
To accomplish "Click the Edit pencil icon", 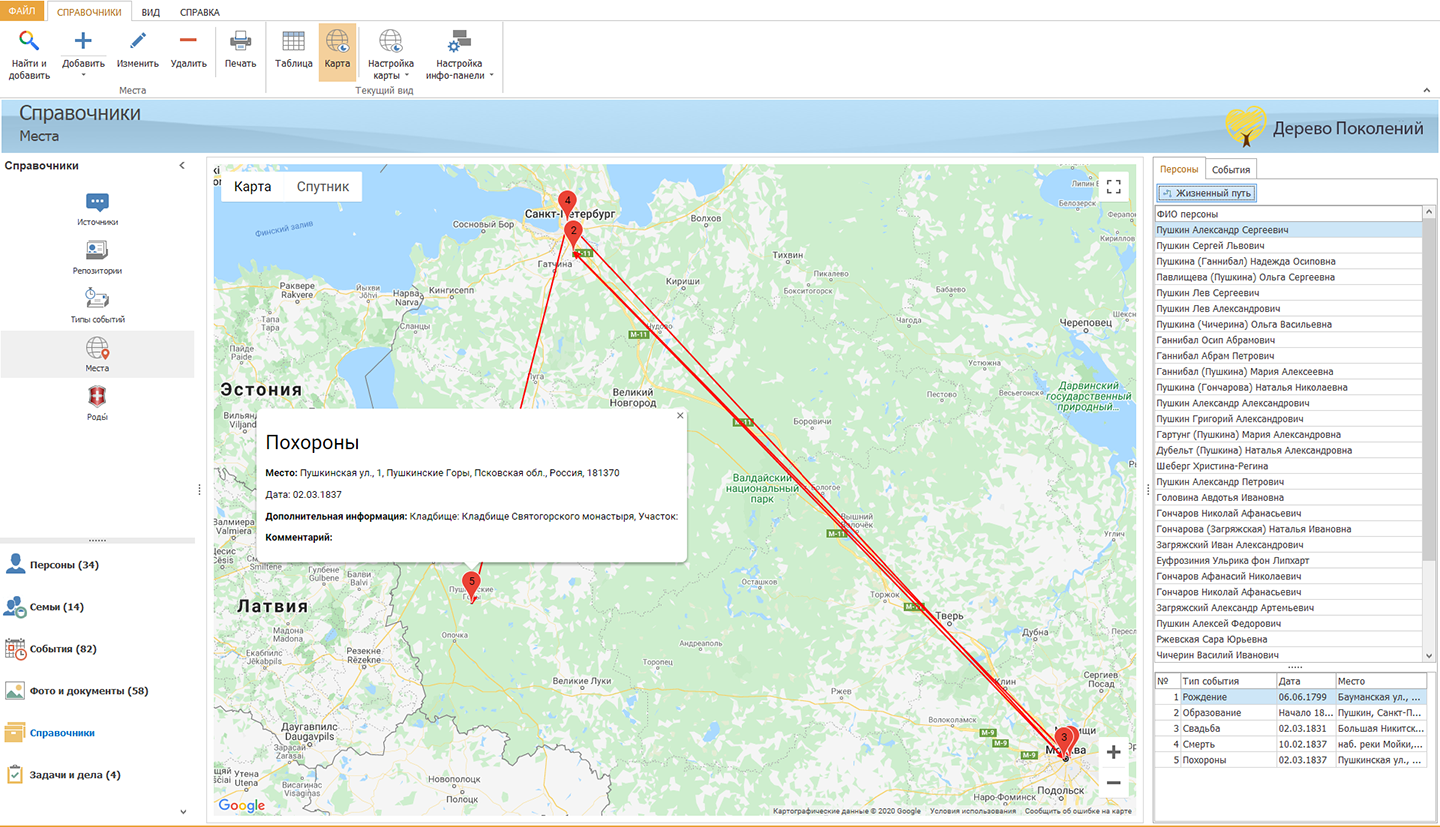I will pos(137,41).
